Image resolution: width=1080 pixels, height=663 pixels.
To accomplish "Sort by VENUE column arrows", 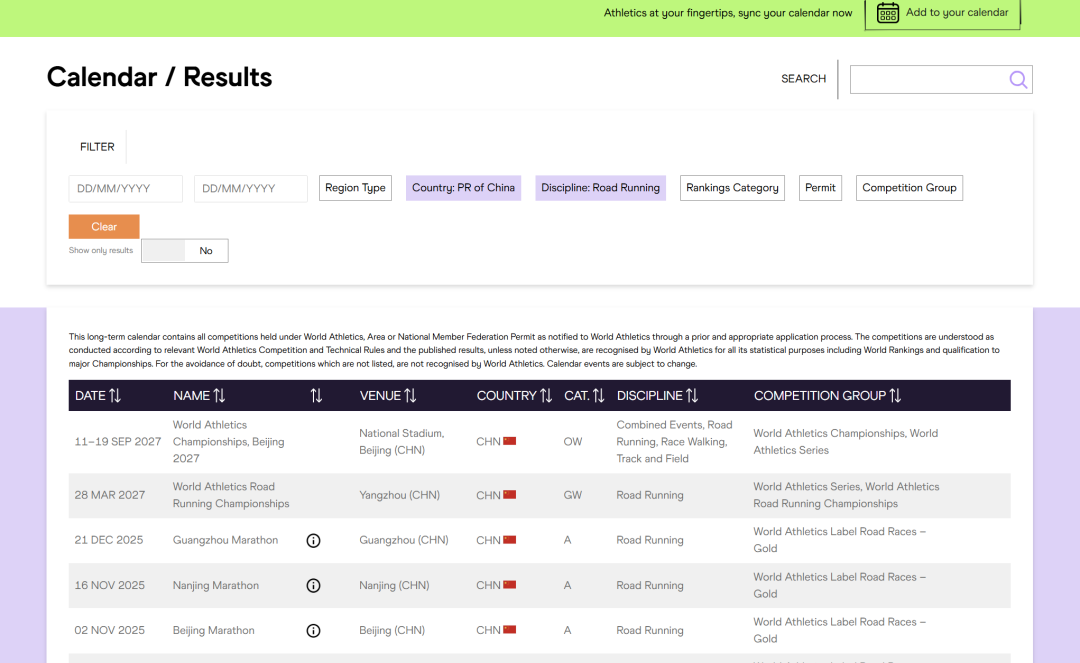I will 411,396.
